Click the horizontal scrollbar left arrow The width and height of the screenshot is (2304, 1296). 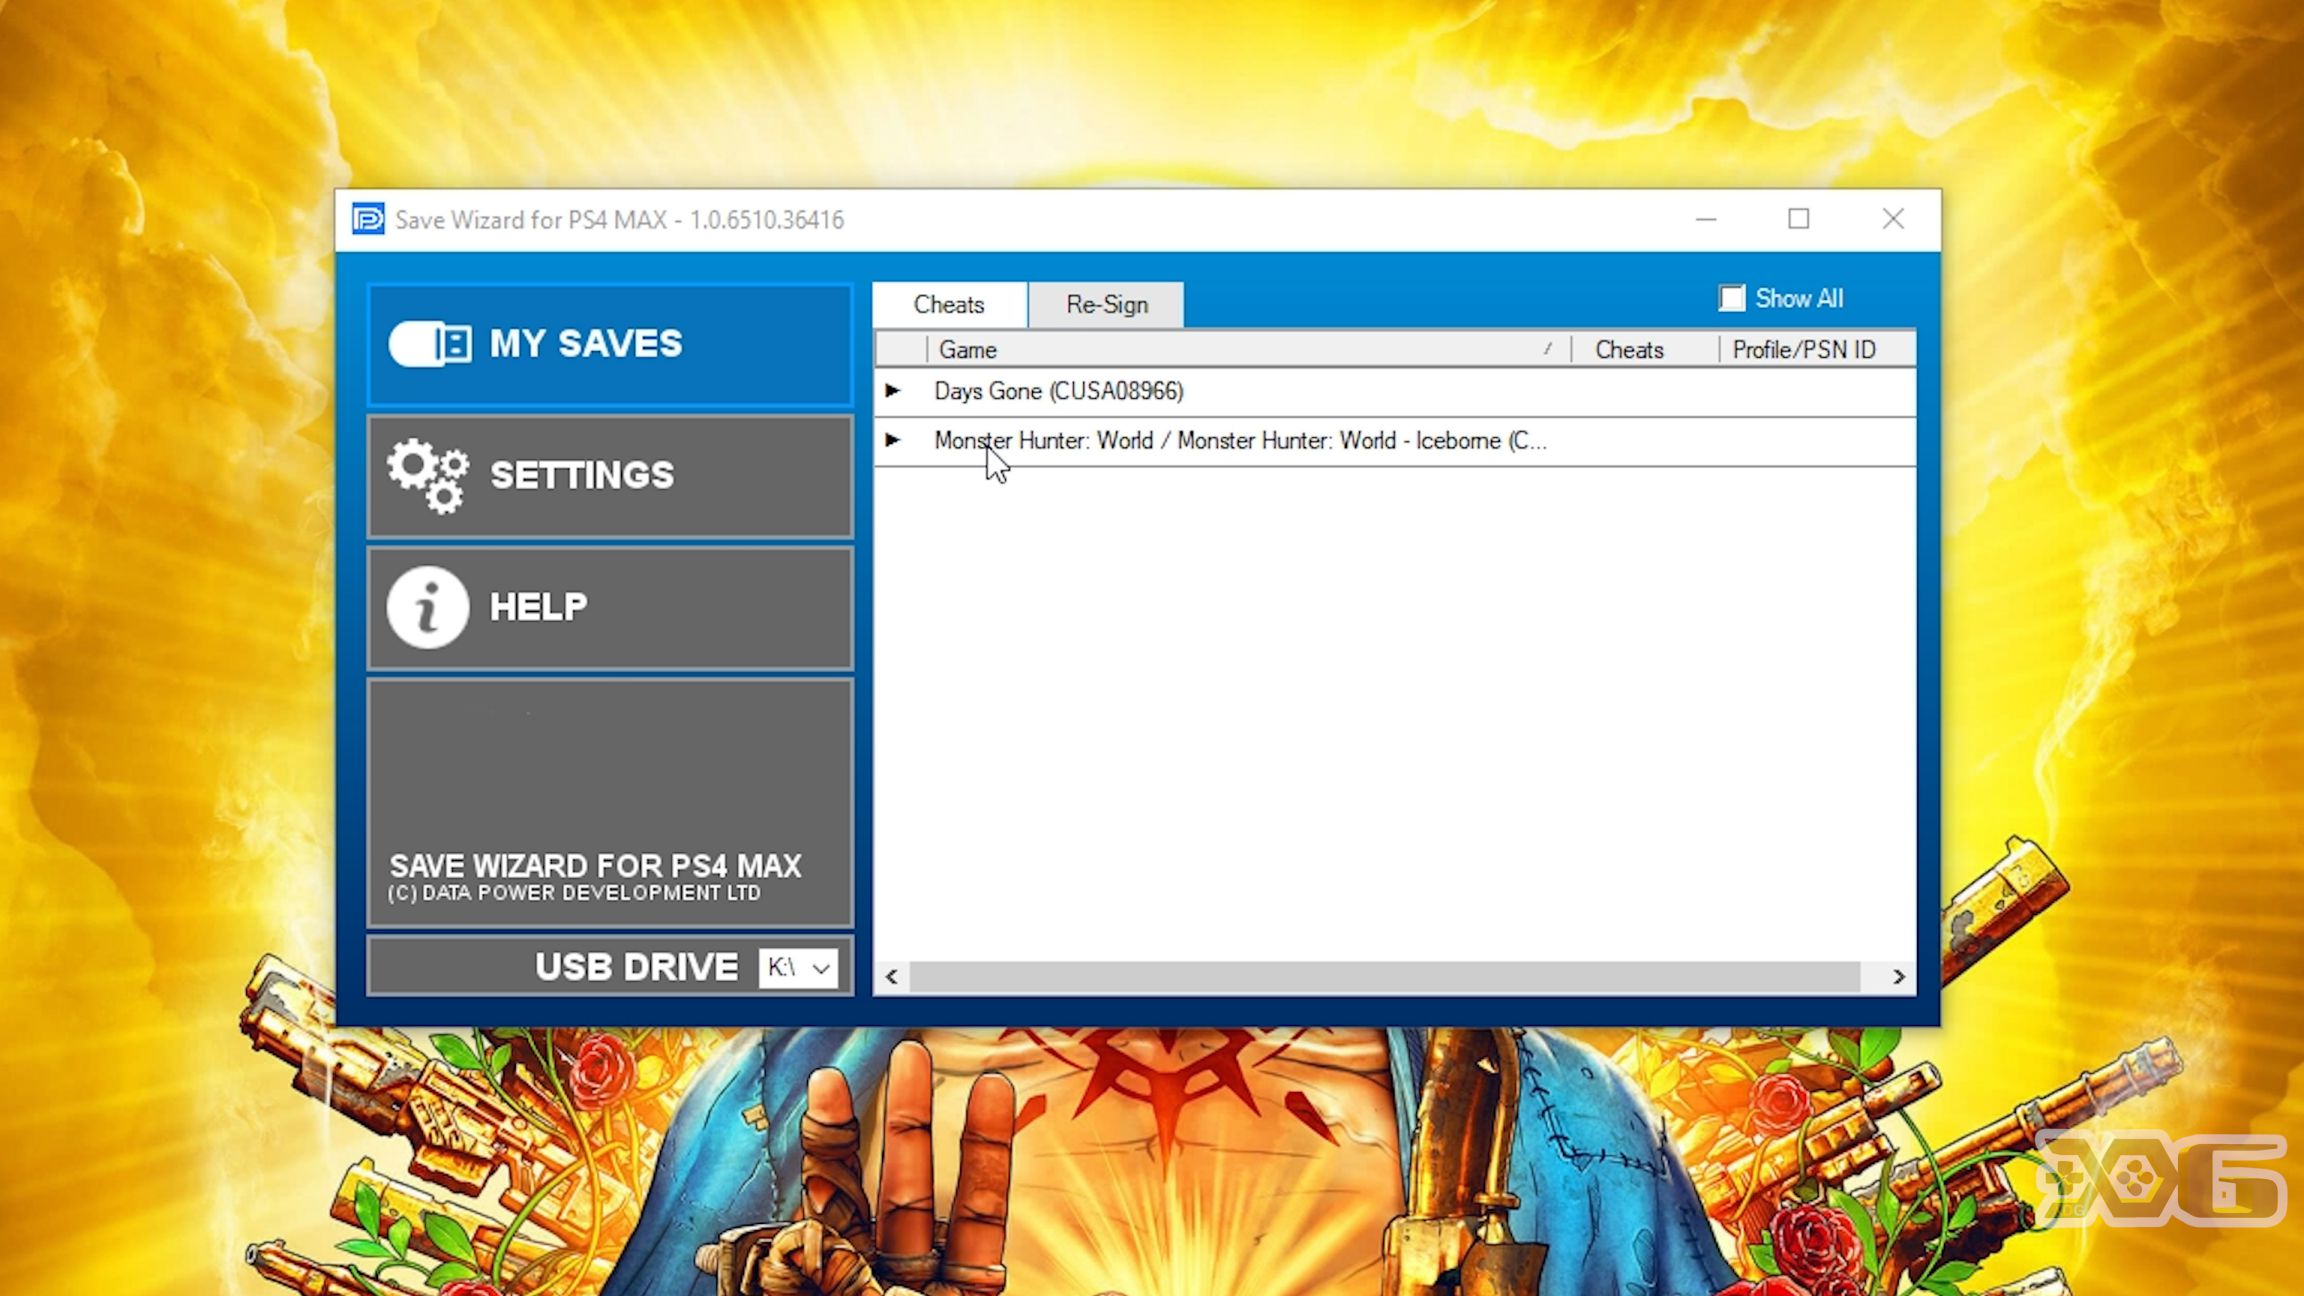click(x=891, y=976)
